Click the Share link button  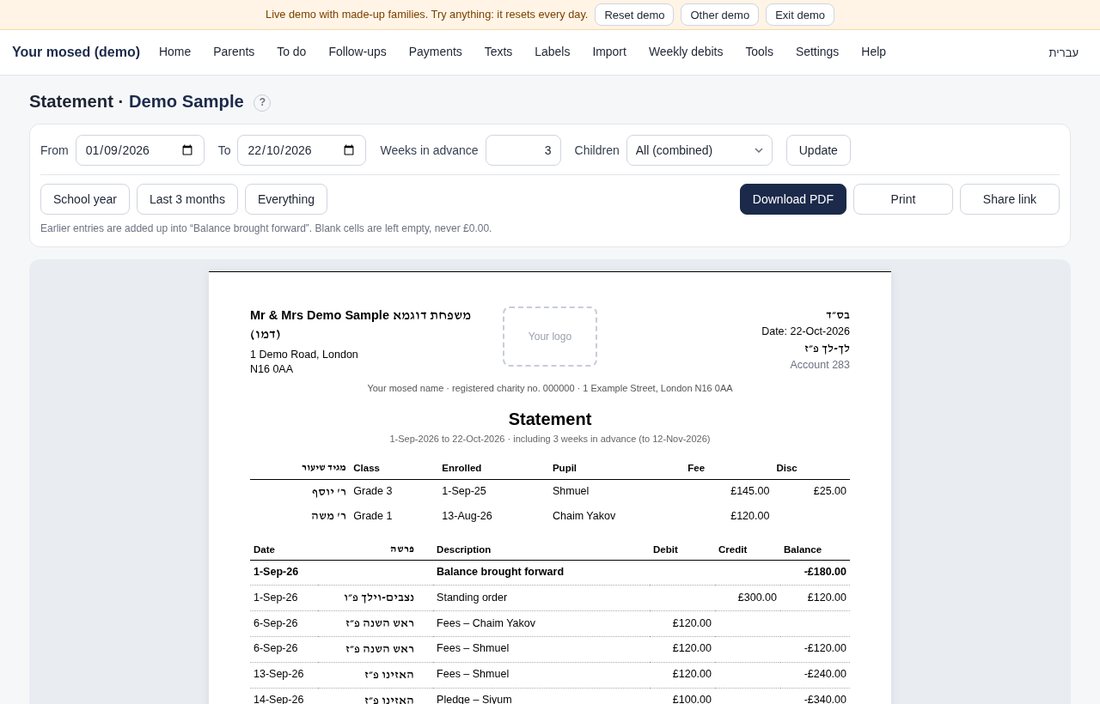point(1010,199)
